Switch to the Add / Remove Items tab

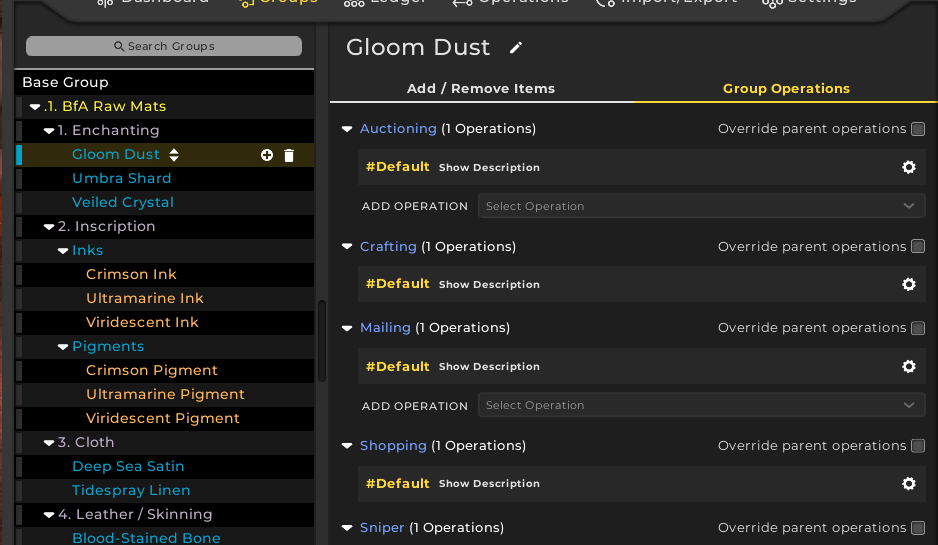[480, 89]
